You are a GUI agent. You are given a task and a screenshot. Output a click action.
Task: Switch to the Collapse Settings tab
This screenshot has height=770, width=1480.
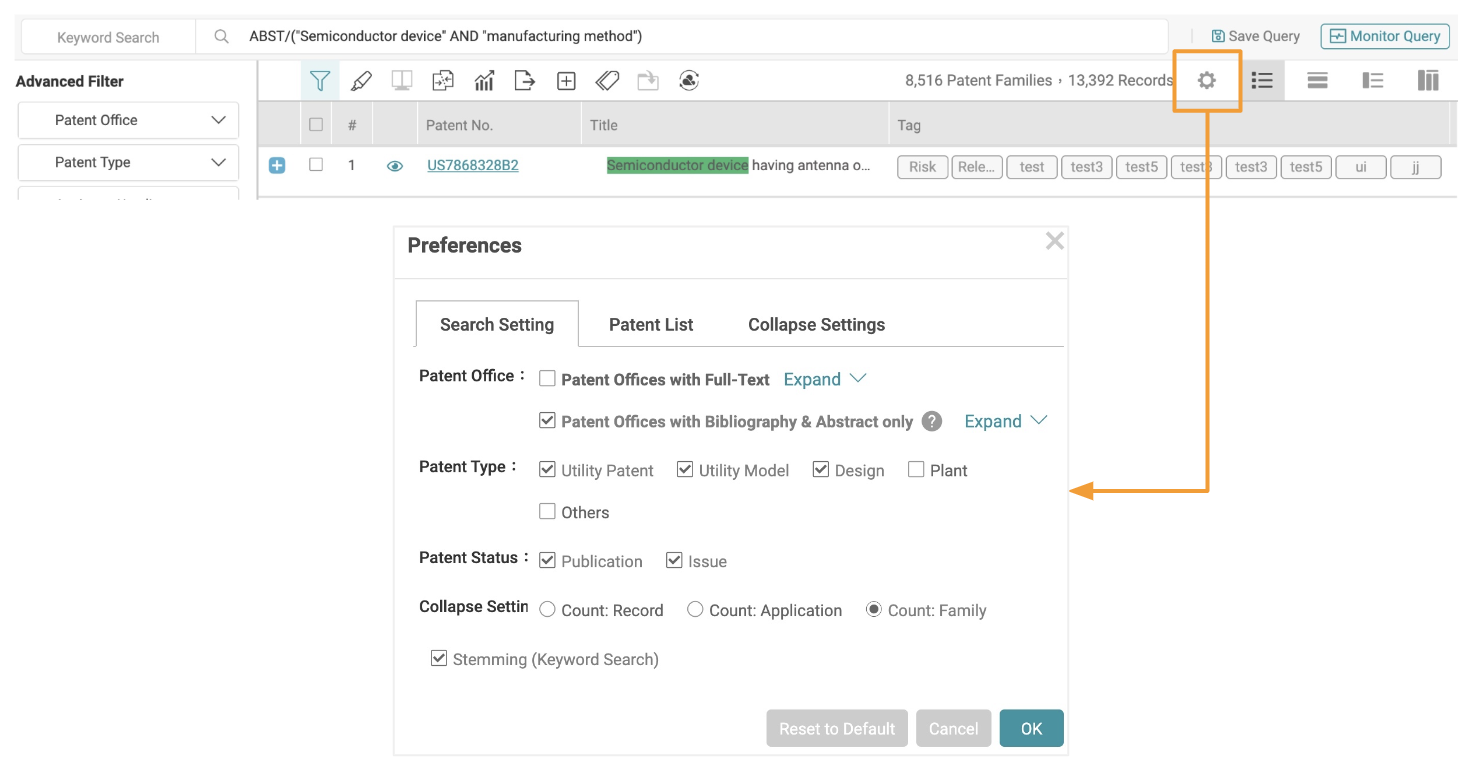point(816,324)
